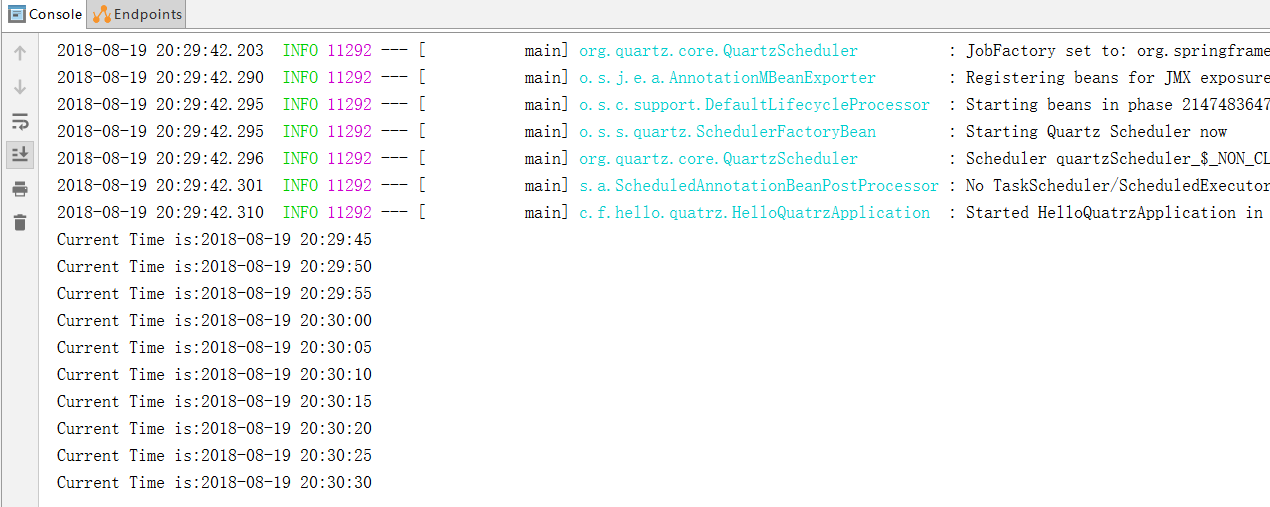1270x507 pixels.
Task: Click the SchedulerFactoryBean logger name
Action: pos(727,131)
